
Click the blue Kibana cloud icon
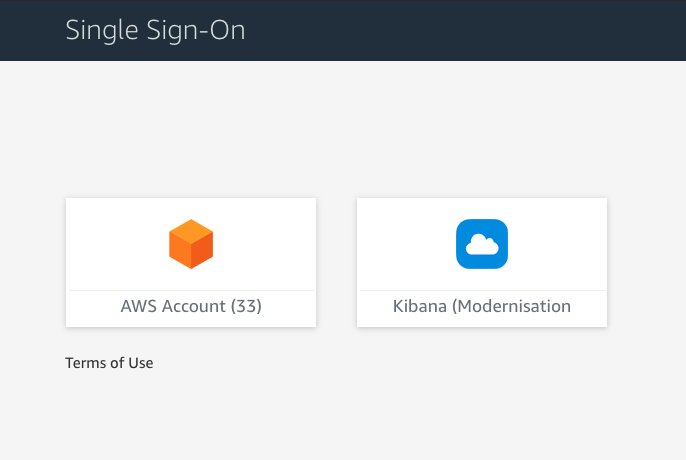coord(482,244)
